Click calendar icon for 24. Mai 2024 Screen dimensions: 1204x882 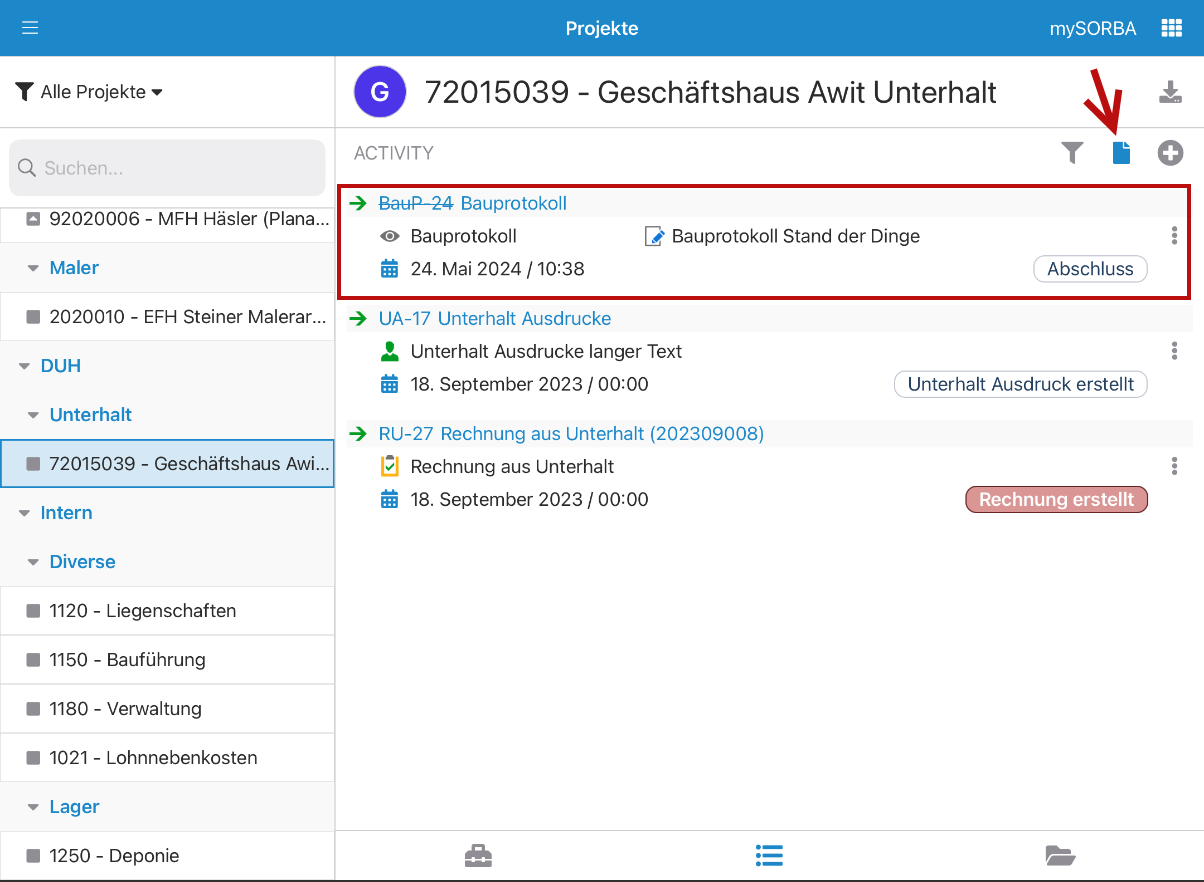(390, 269)
